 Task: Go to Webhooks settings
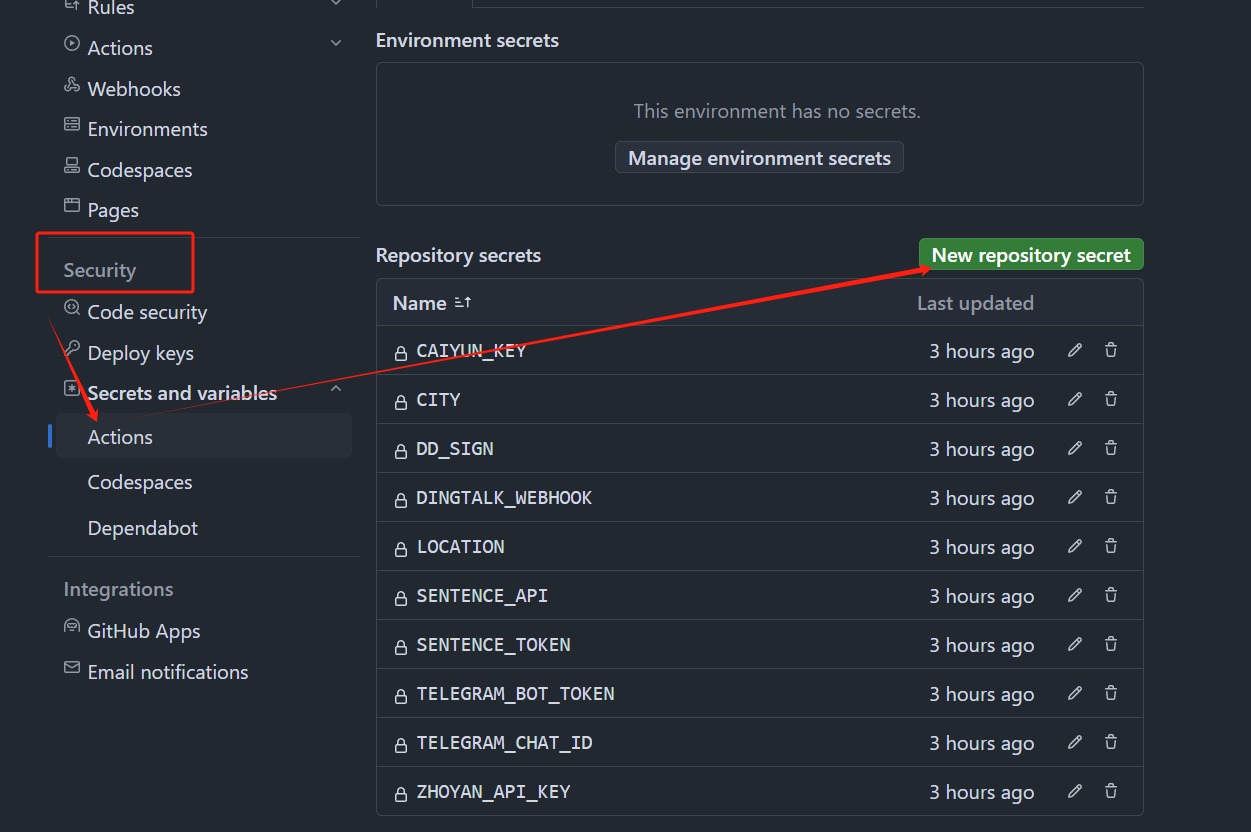[x=134, y=89]
